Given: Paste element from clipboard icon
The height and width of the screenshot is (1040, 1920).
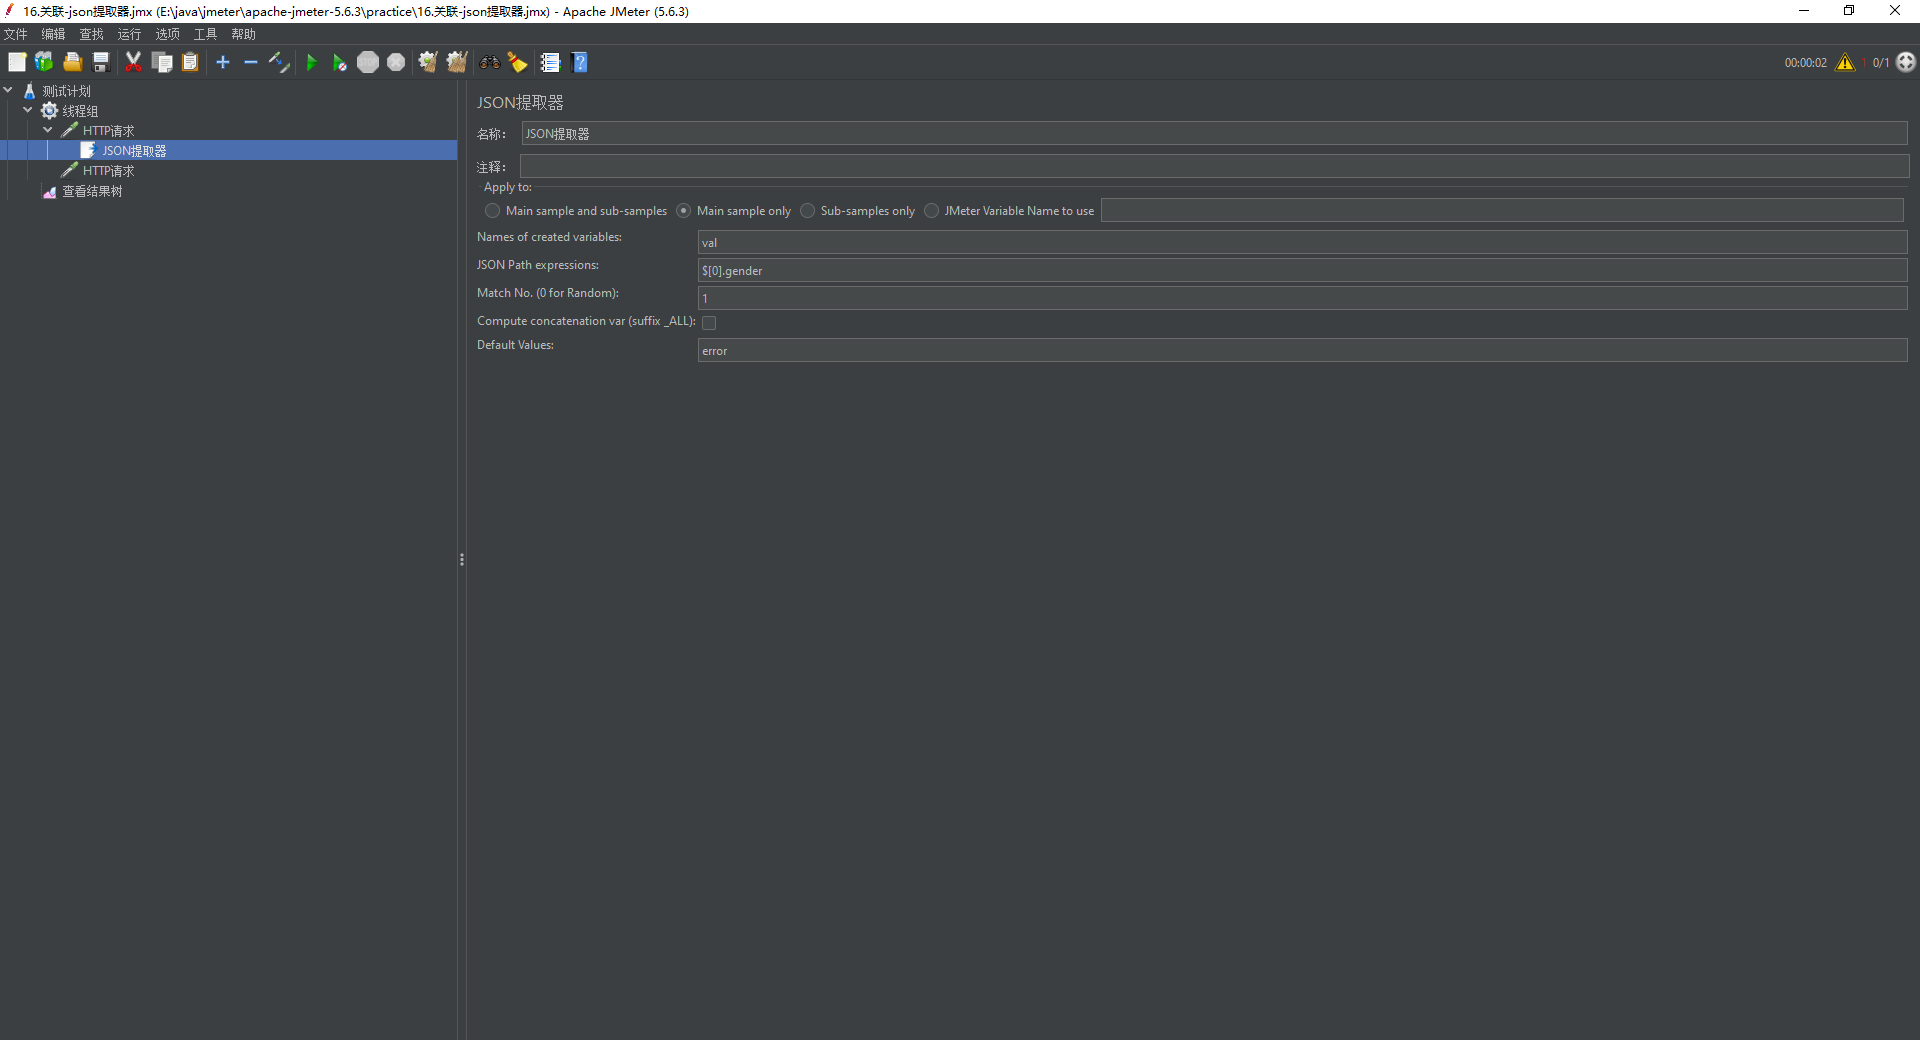Looking at the screenshot, I should (x=190, y=62).
